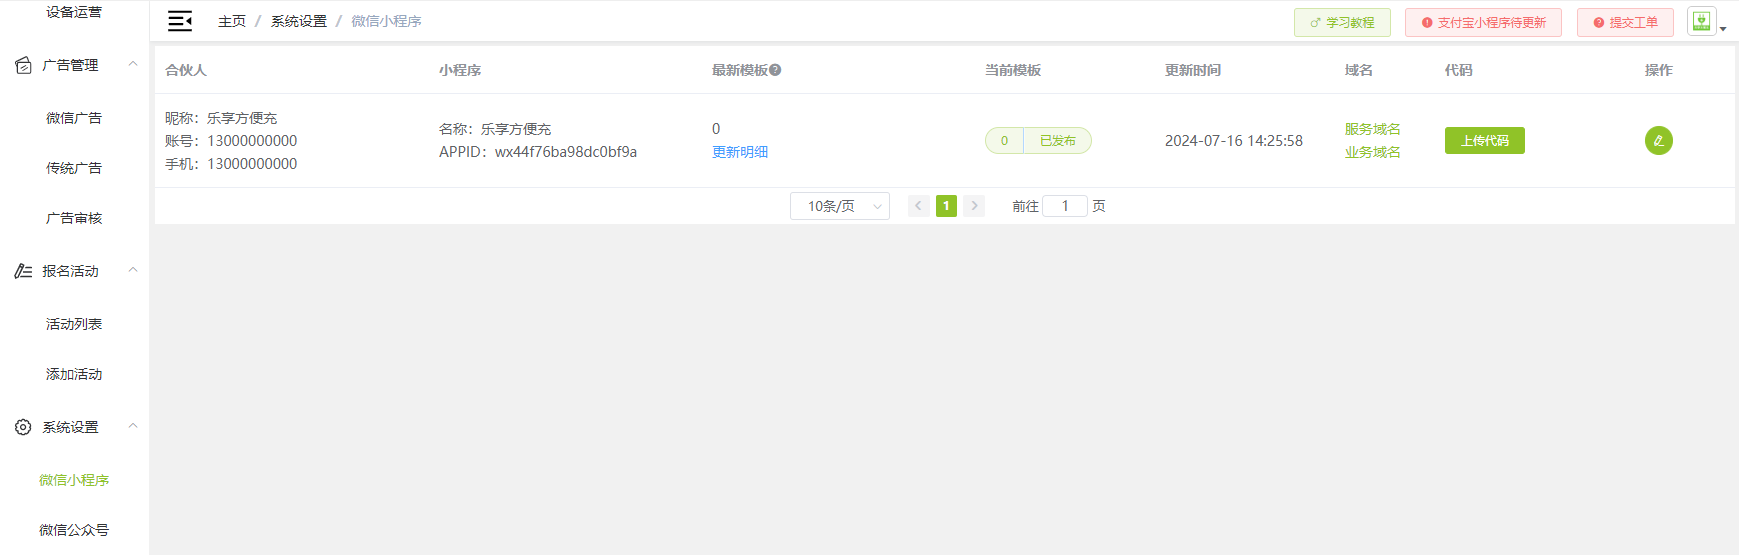Open 微信广告 menu item
Viewport: 1739px width, 555px height.
click(x=74, y=118)
